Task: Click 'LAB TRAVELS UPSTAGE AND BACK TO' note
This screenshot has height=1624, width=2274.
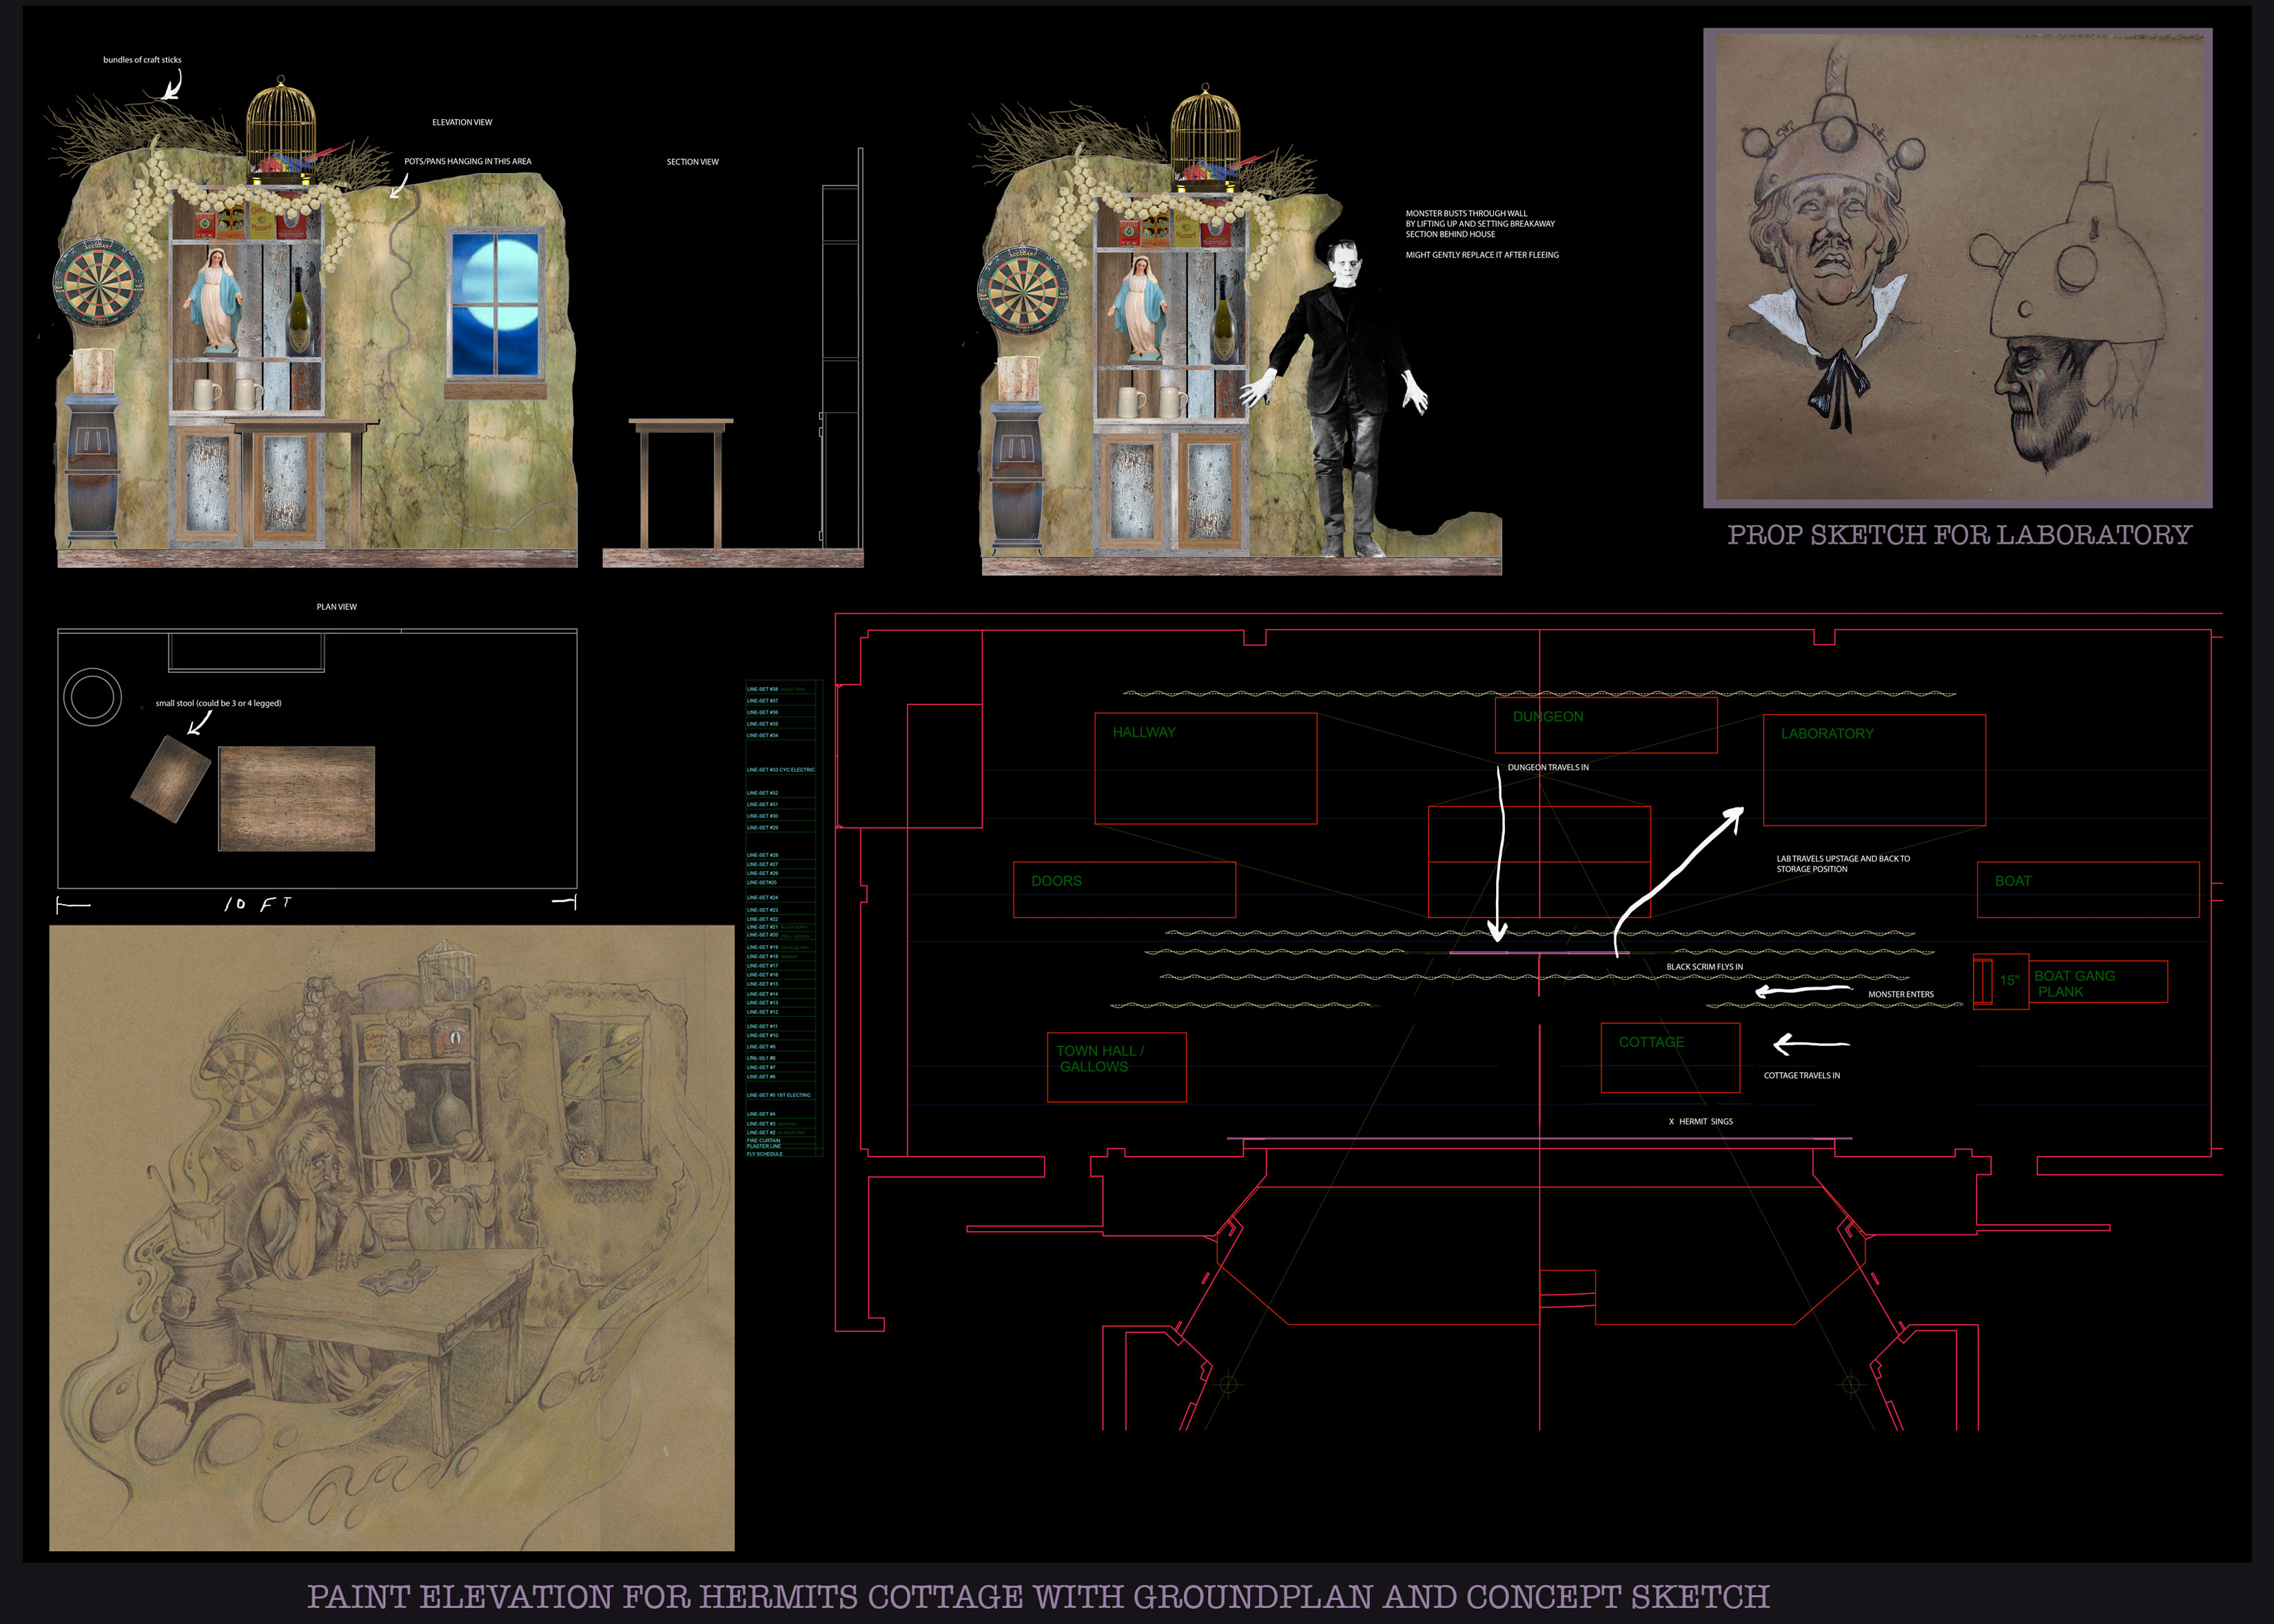Action: (x=1843, y=858)
